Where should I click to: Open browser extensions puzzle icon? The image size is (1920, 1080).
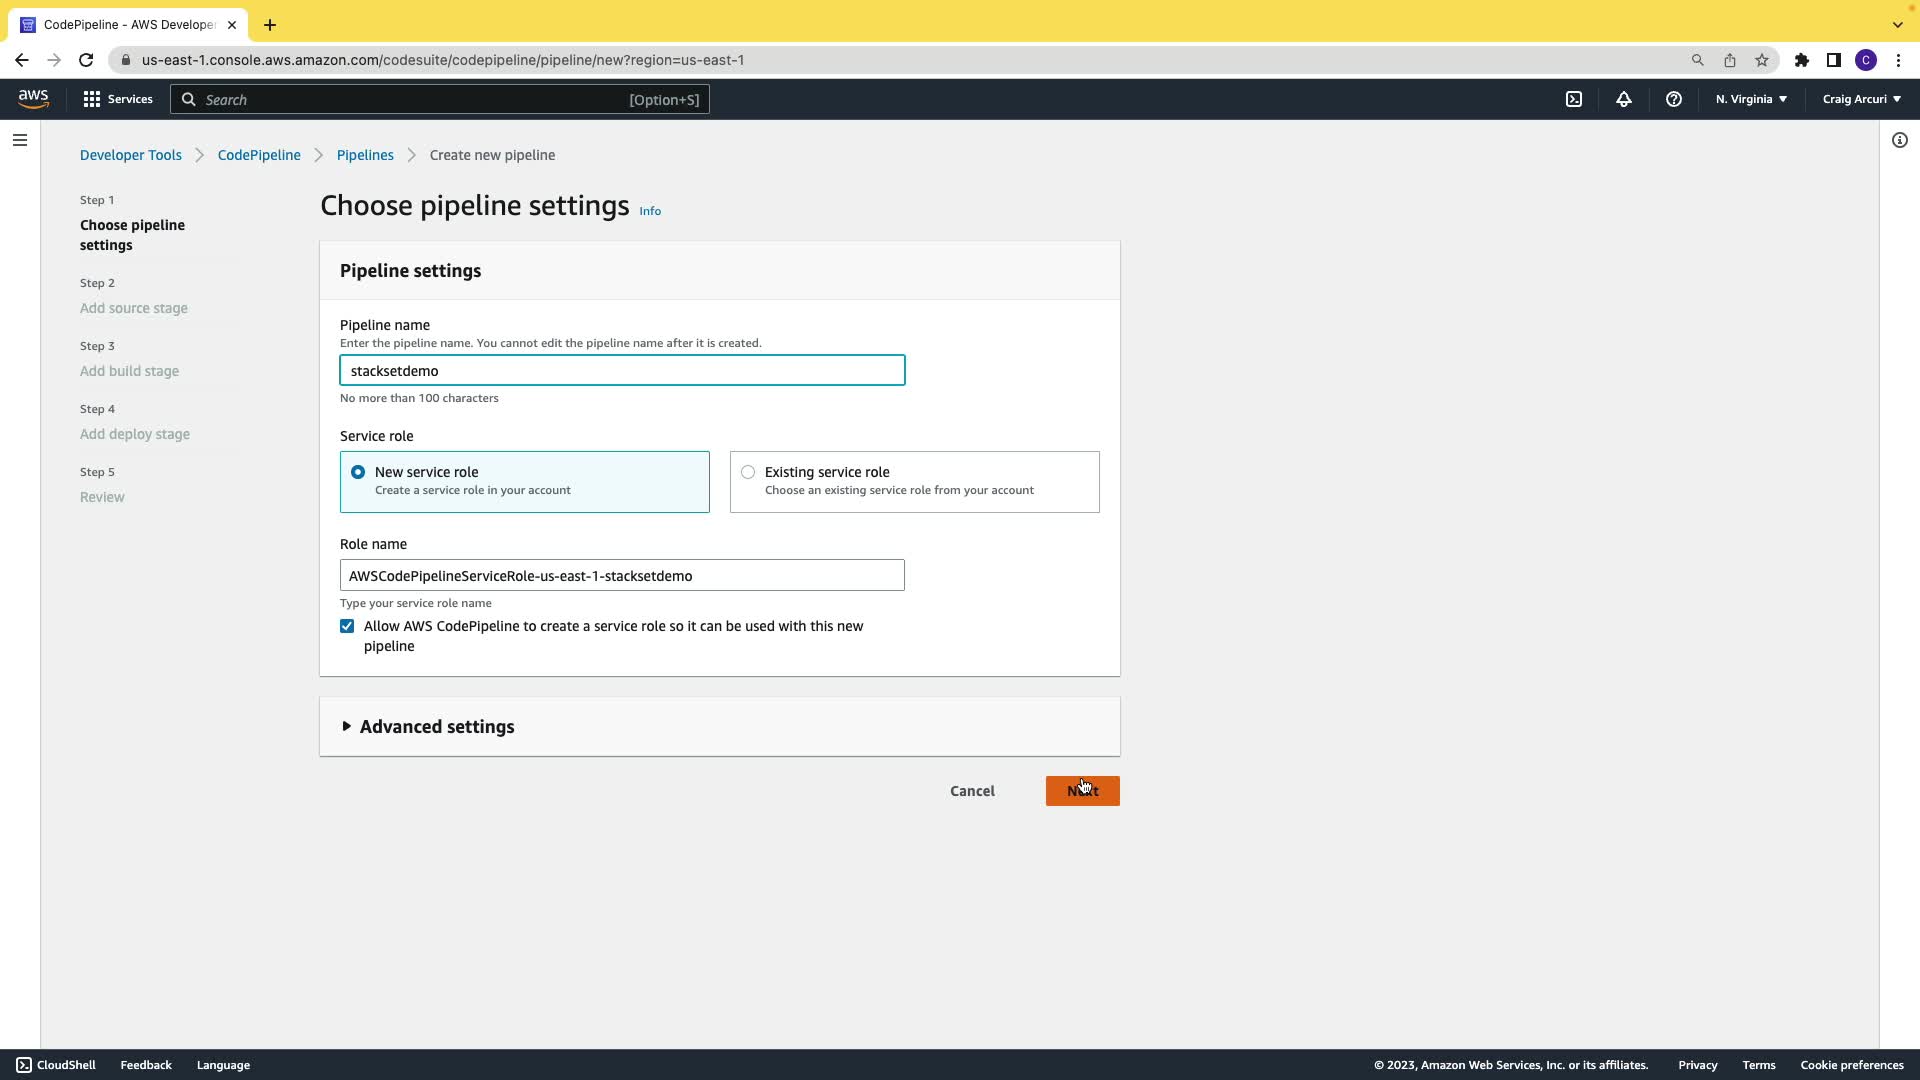tap(1801, 60)
